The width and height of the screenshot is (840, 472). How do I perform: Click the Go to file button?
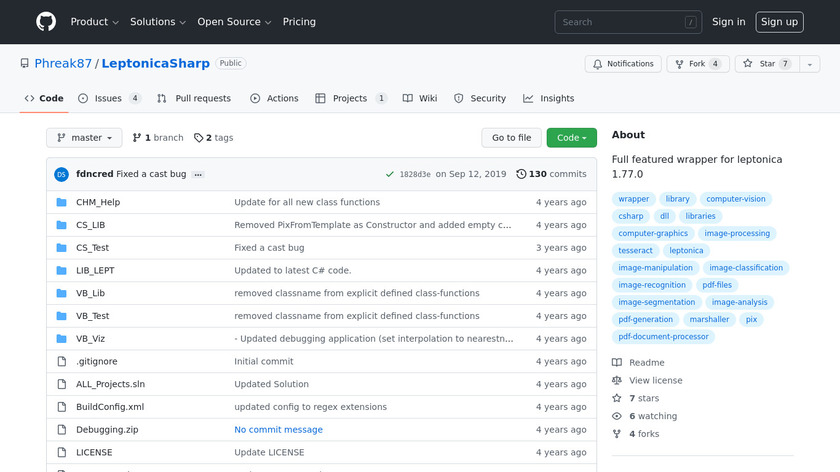point(512,138)
